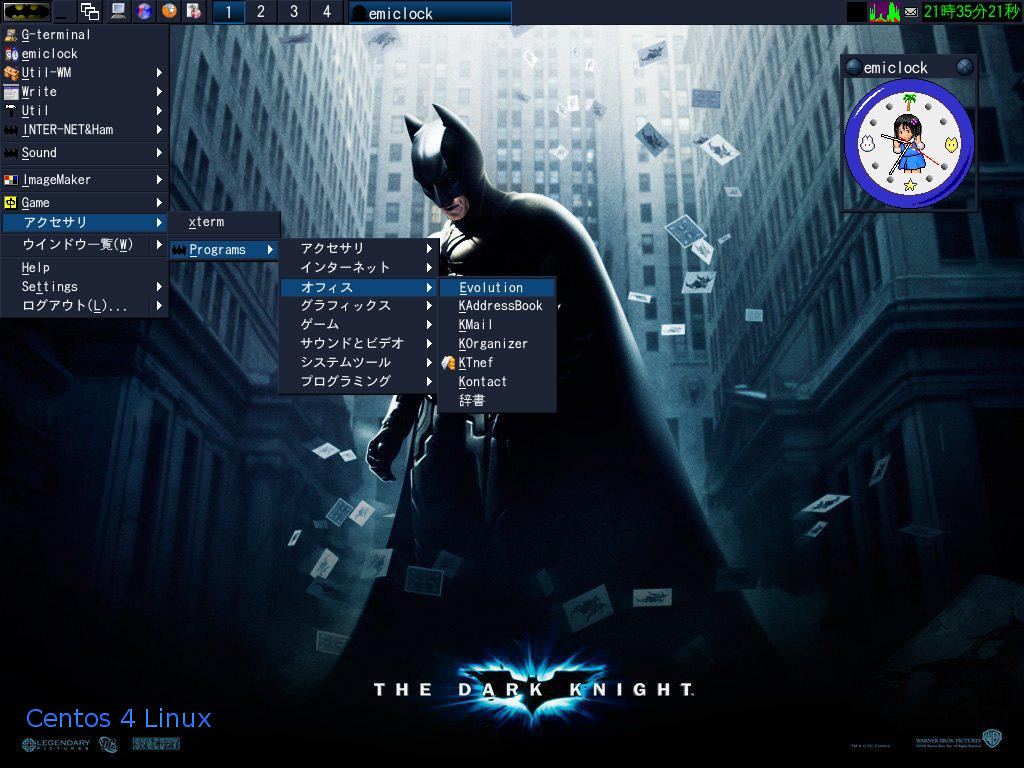Click the CPU load graph monitor
This screenshot has width=1024, height=768.
click(884, 12)
